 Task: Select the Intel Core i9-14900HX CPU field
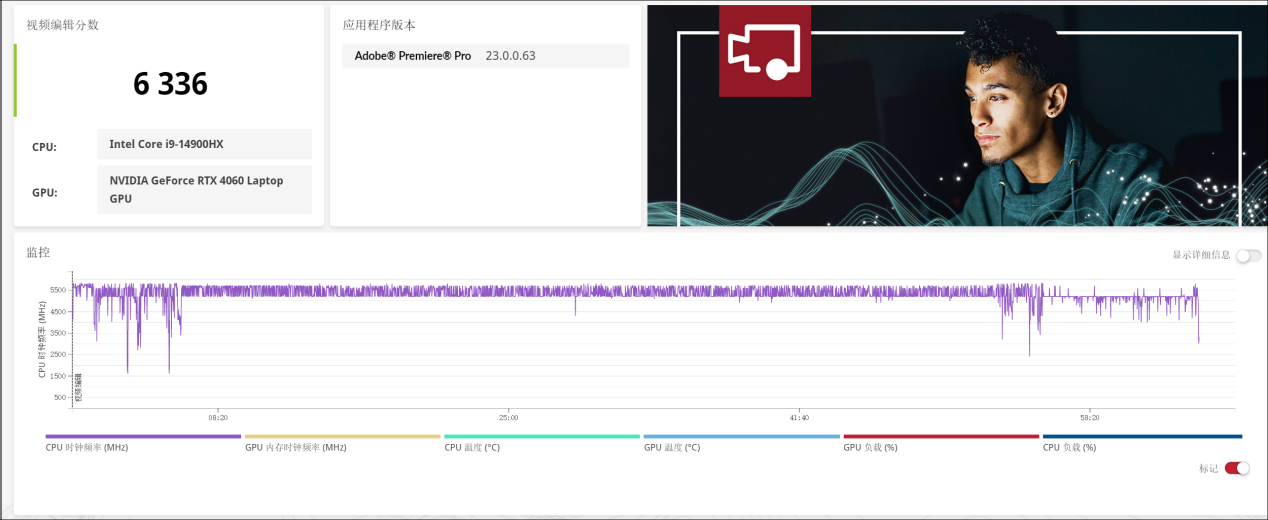coord(204,144)
